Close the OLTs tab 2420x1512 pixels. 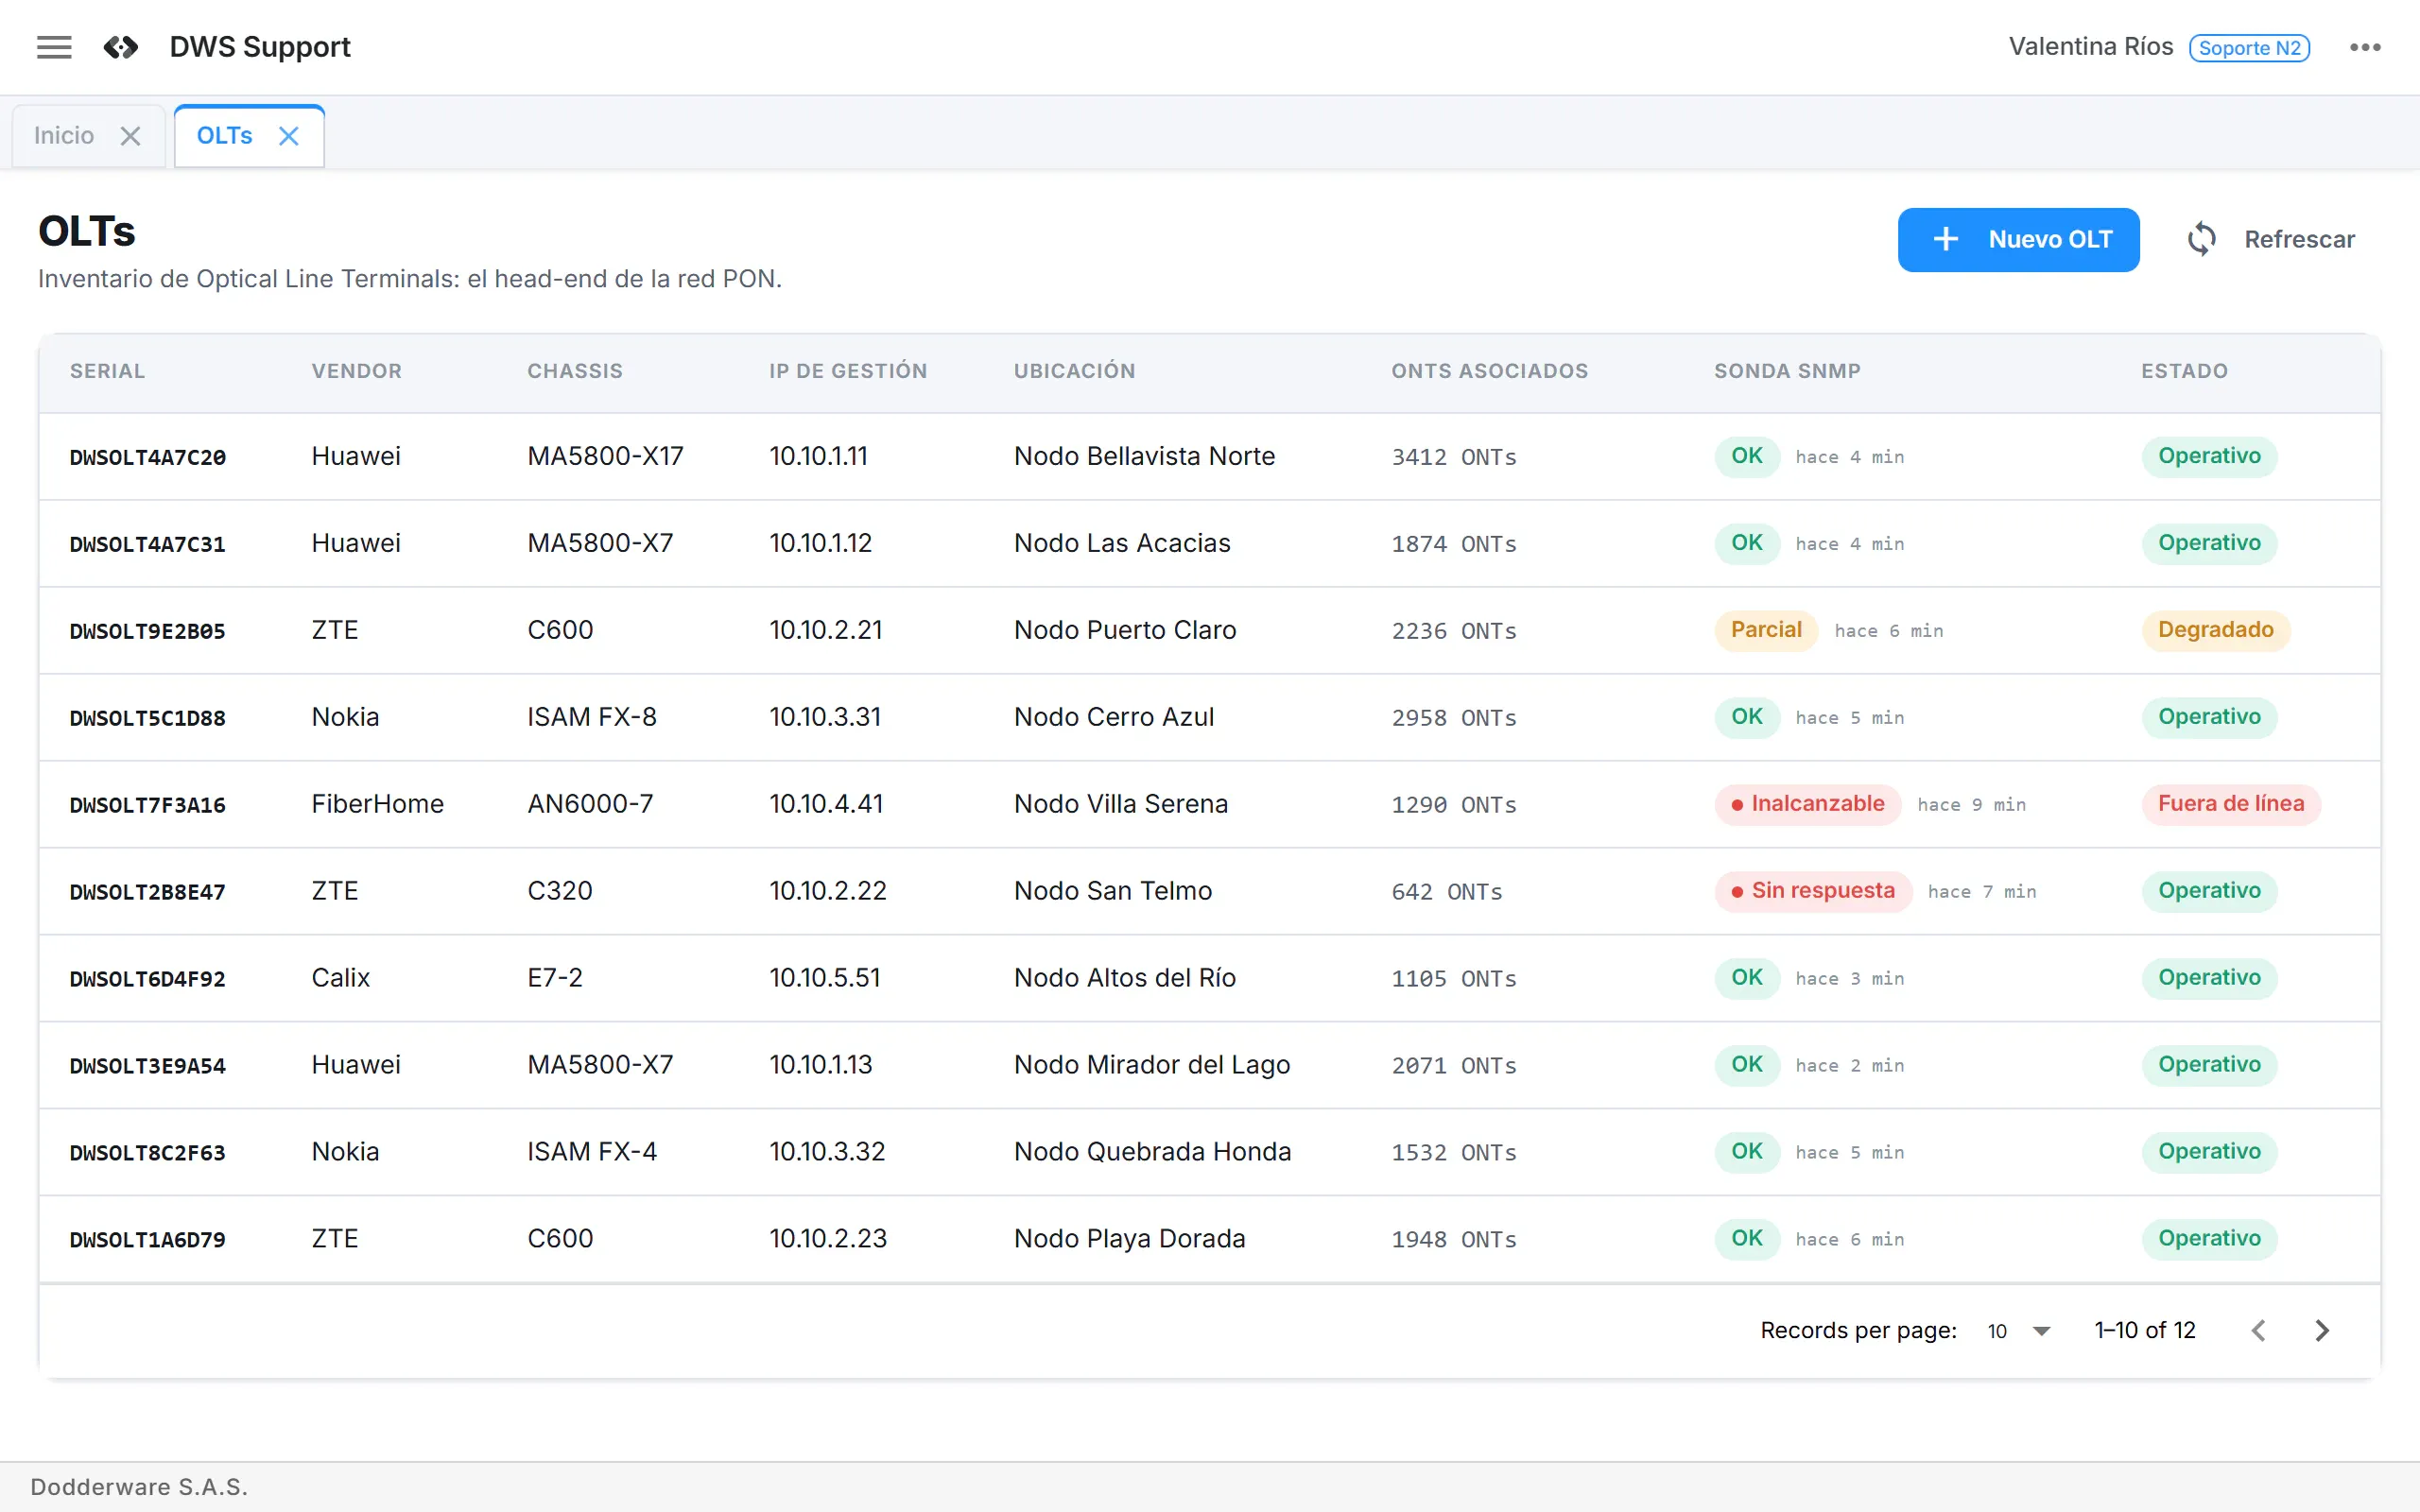click(289, 136)
